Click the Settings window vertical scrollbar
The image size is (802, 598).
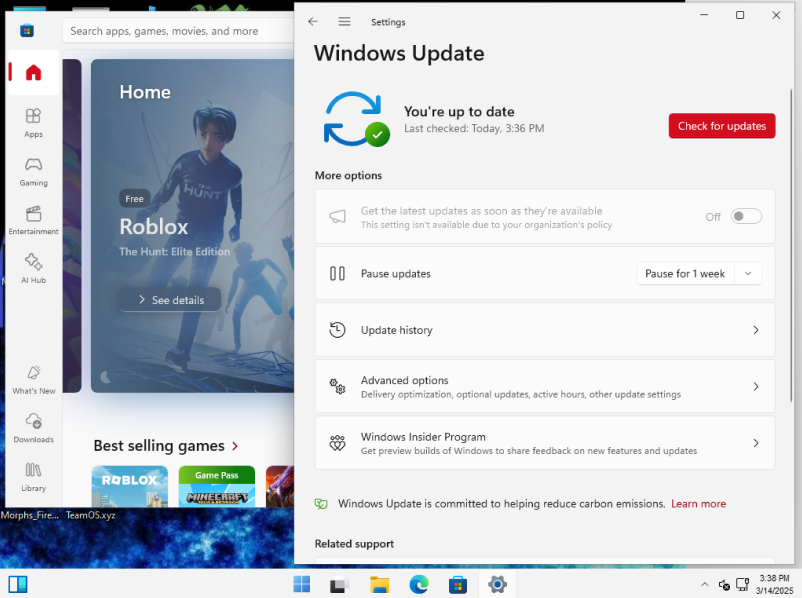[x=791, y=246]
